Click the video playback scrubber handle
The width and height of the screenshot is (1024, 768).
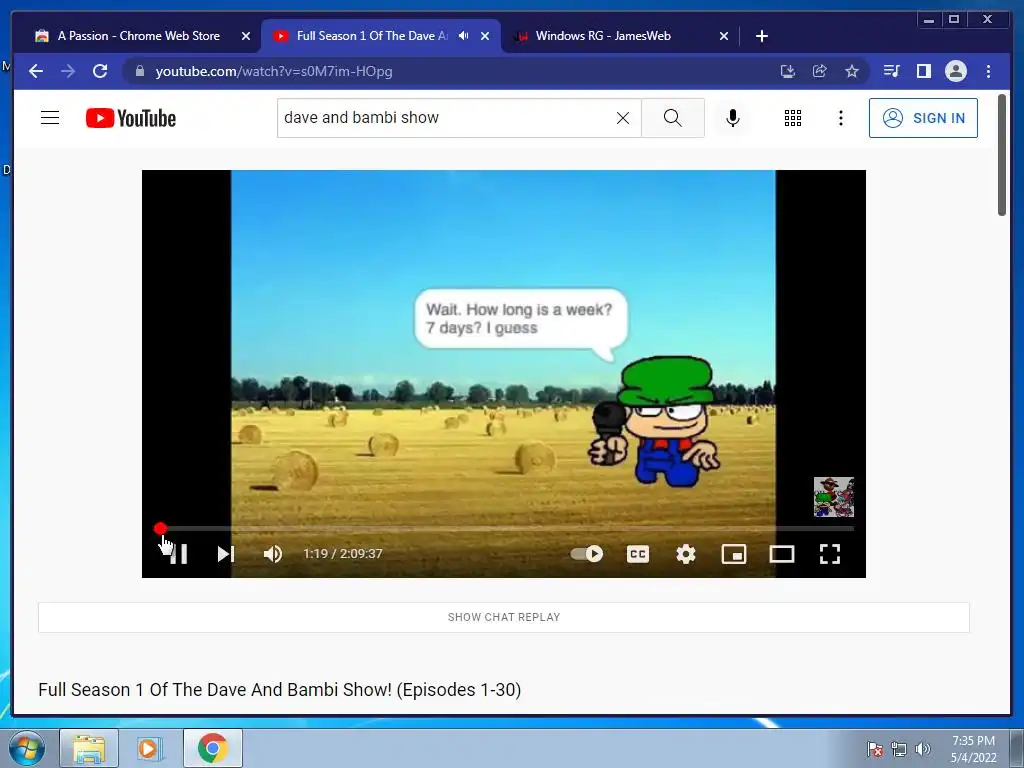click(161, 528)
